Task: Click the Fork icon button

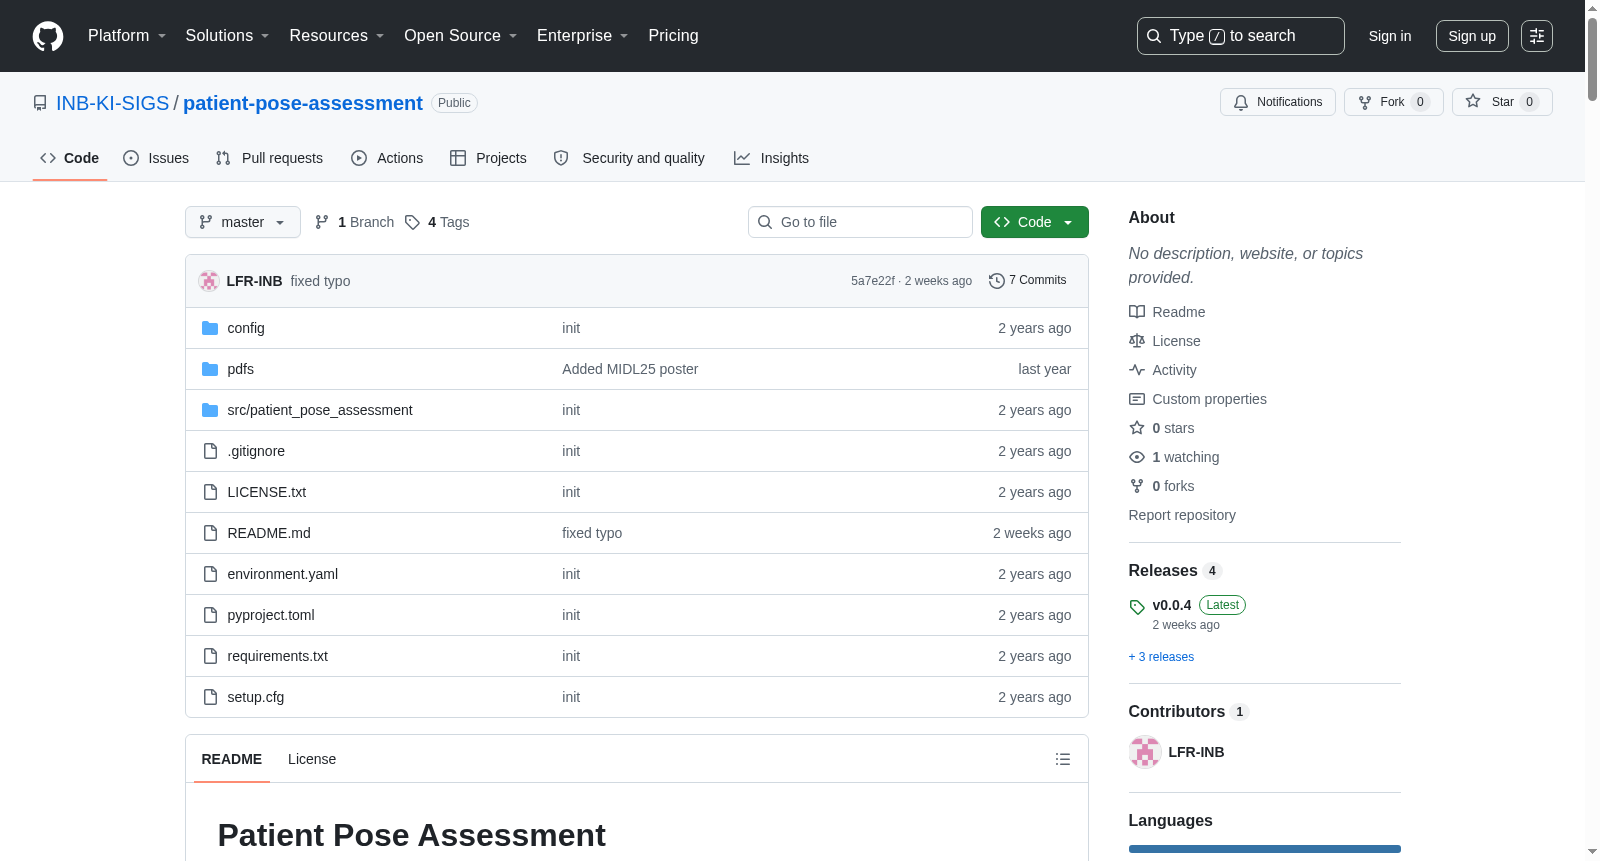Action: [x=1365, y=102]
